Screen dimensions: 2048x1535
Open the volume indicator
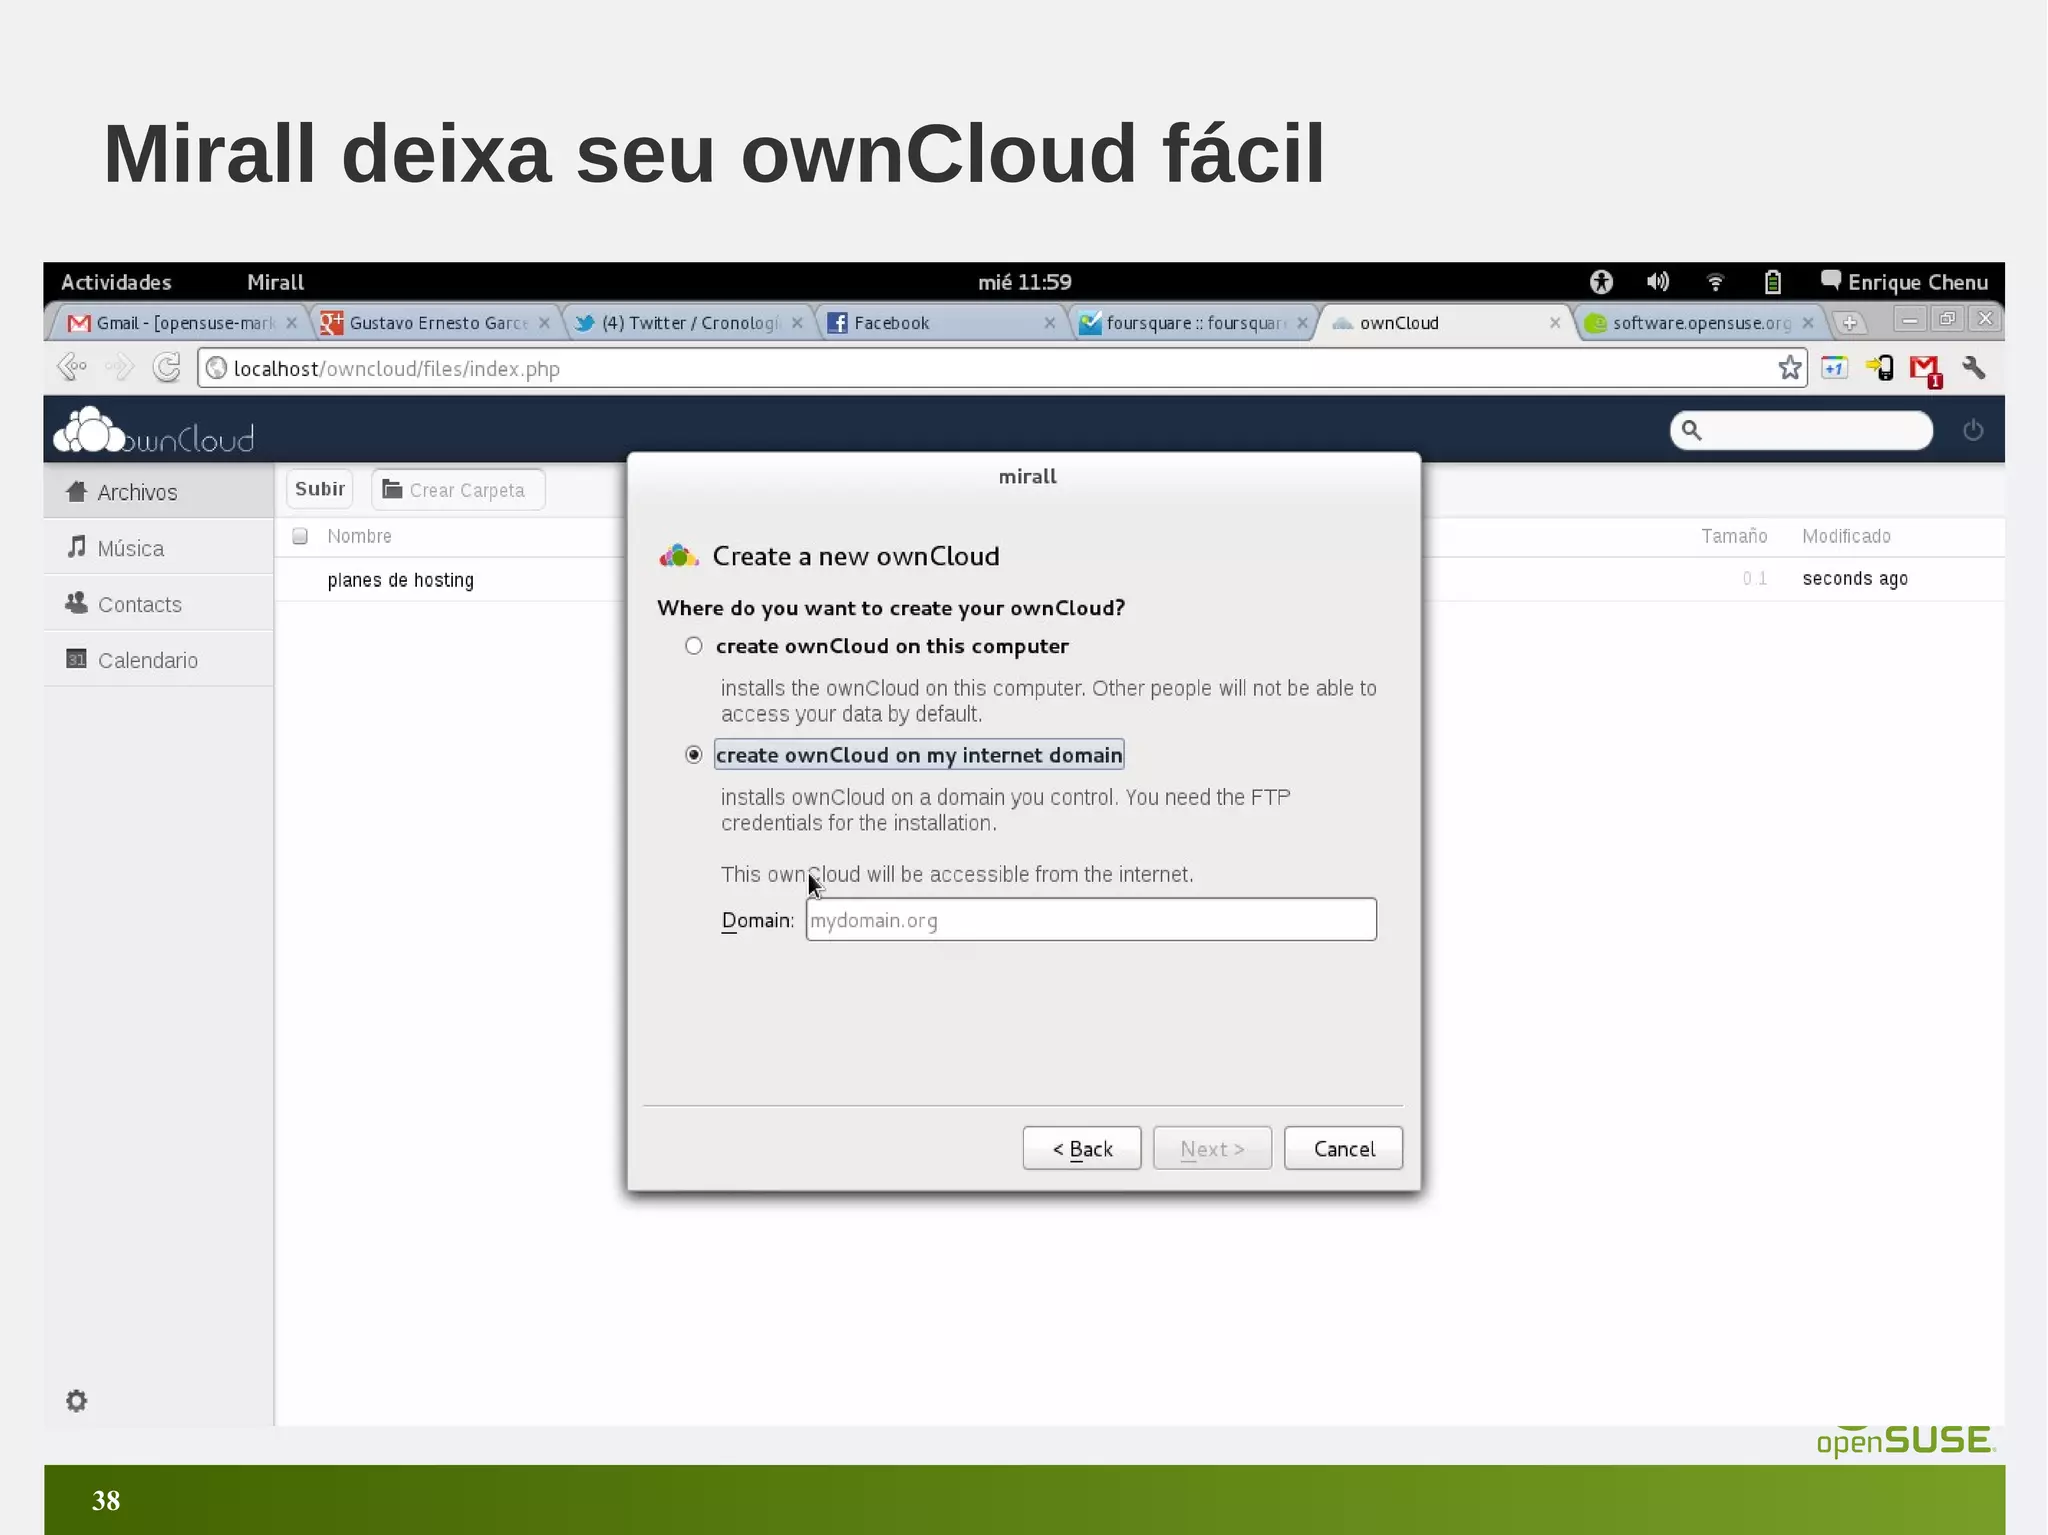click(x=1658, y=282)
